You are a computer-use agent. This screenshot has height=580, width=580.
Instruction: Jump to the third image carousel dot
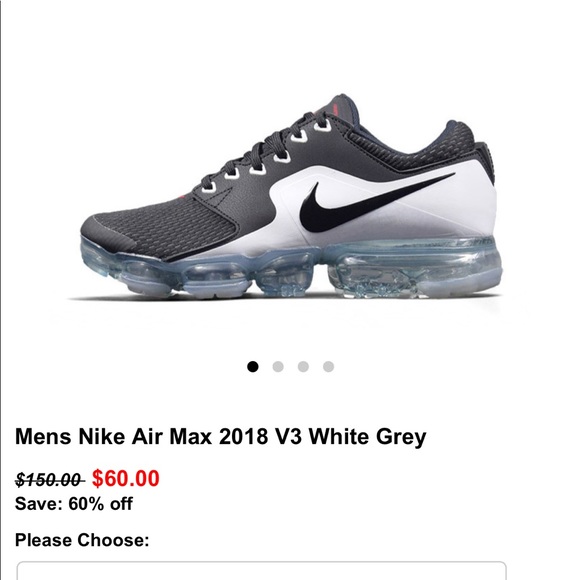click(x=303, y=367)
